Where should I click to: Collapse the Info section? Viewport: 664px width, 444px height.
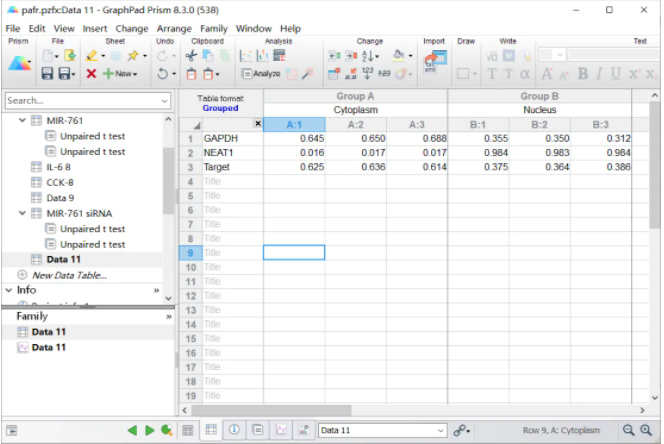[9, 290]
